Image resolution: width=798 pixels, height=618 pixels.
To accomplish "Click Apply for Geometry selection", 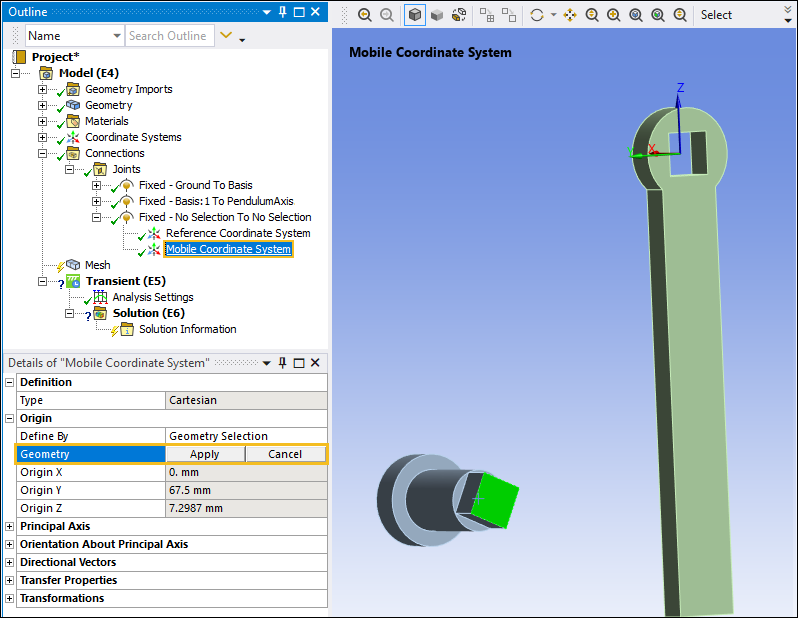I will [x=204, y=454].
